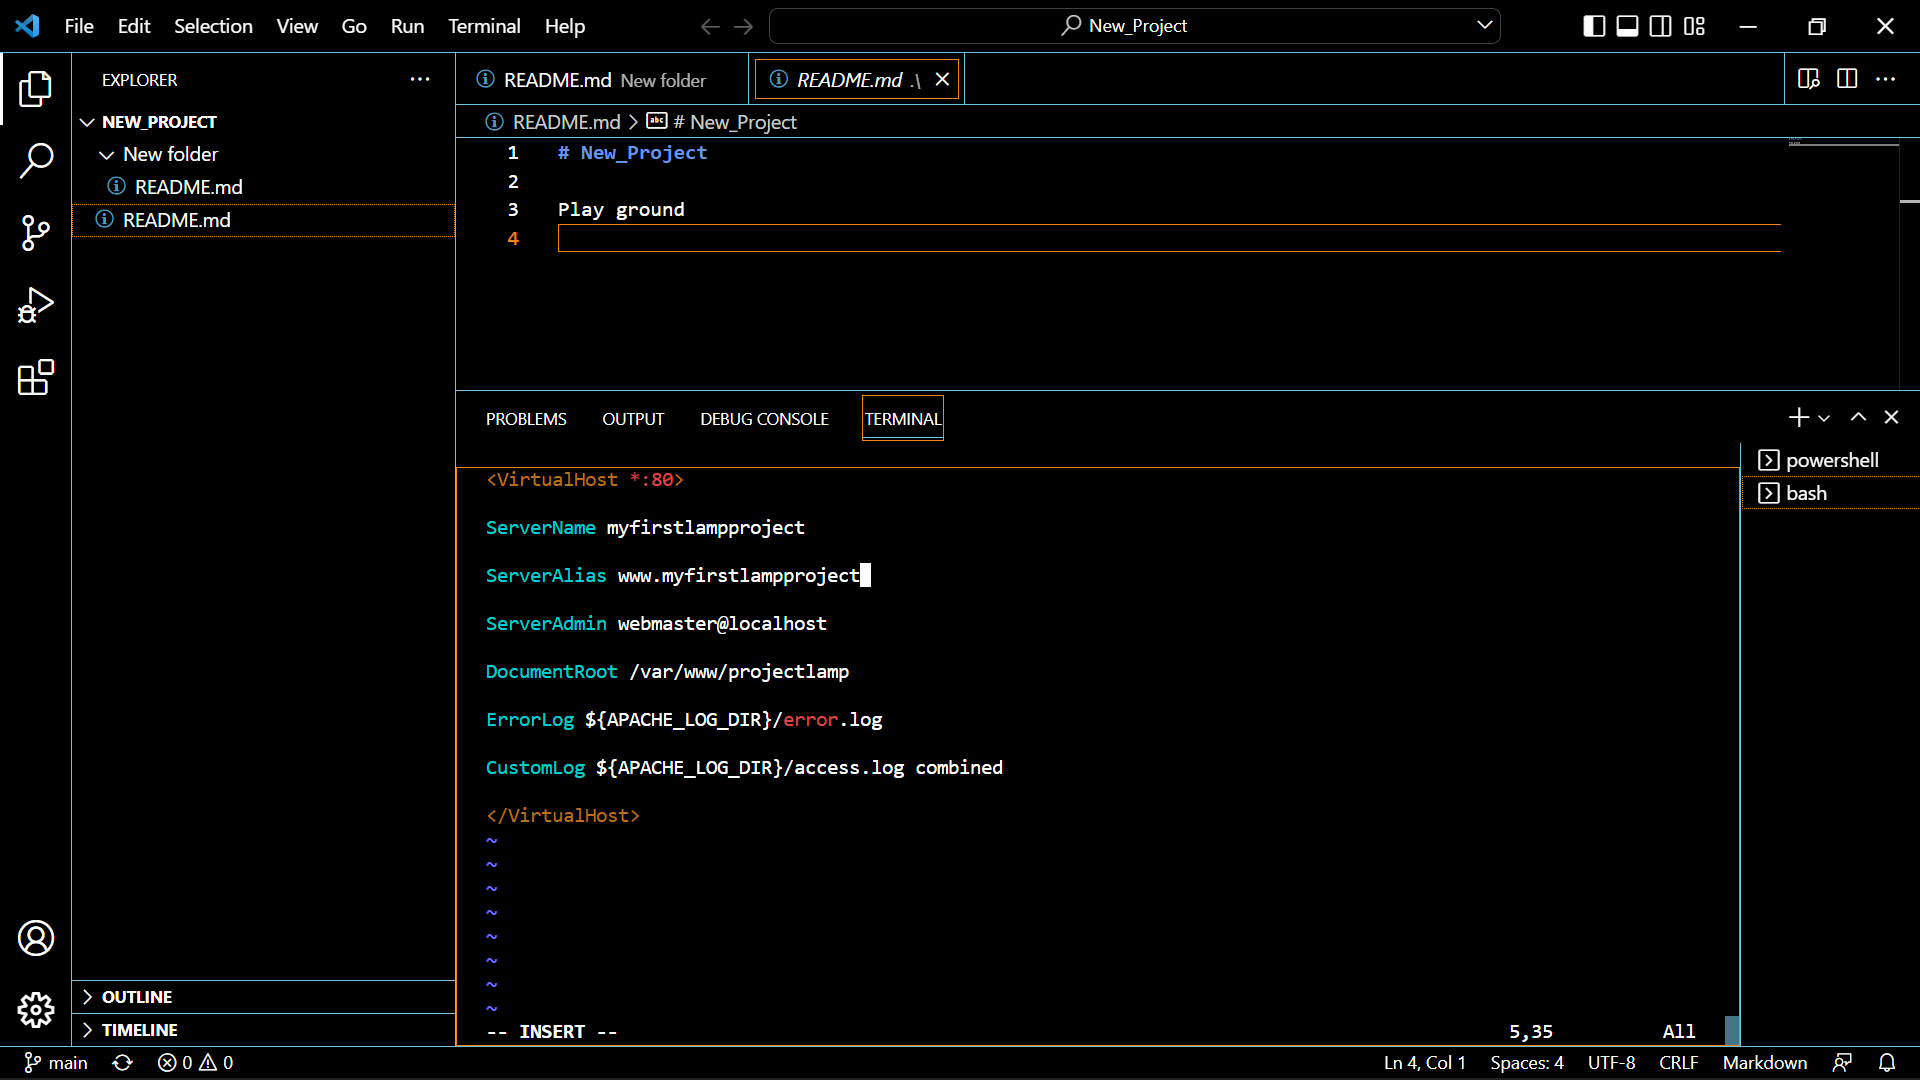Toggle the panel visibility

(1626, 26)
